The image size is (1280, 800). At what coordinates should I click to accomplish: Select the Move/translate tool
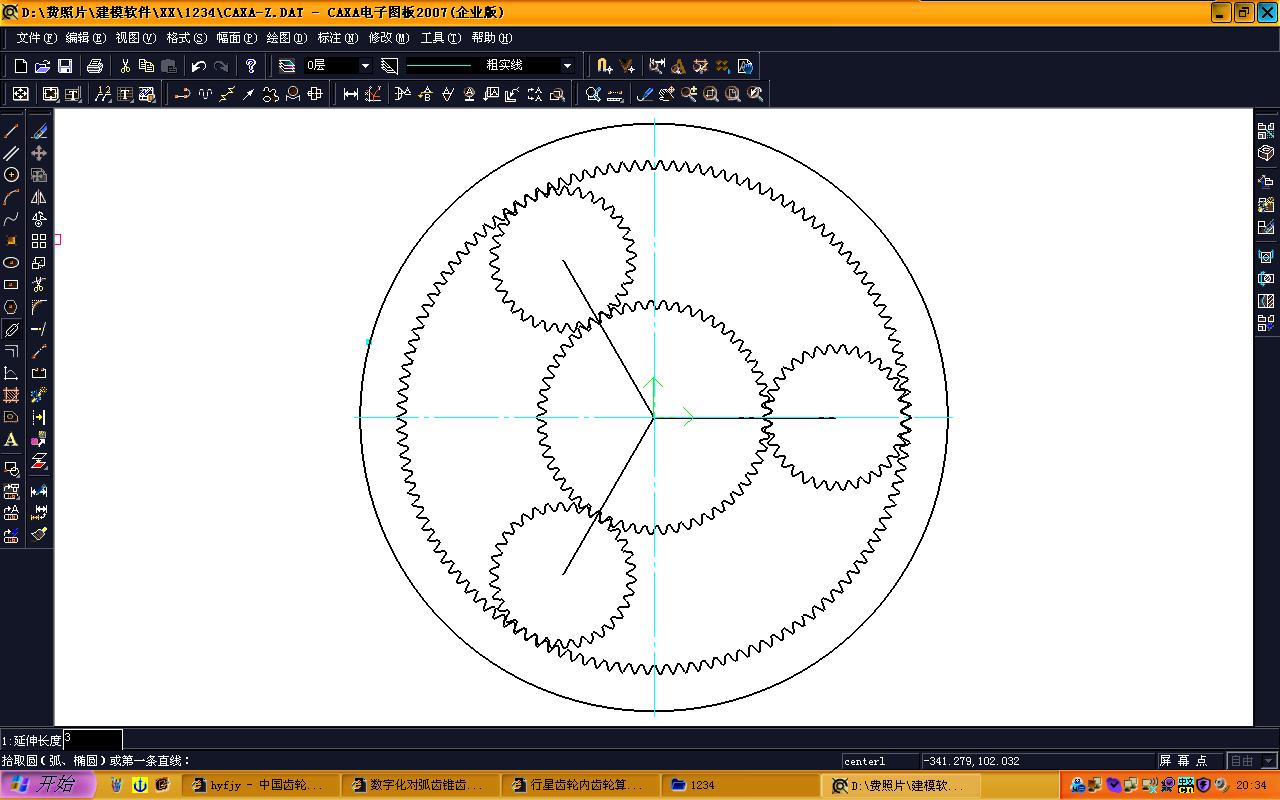[39, 153]
